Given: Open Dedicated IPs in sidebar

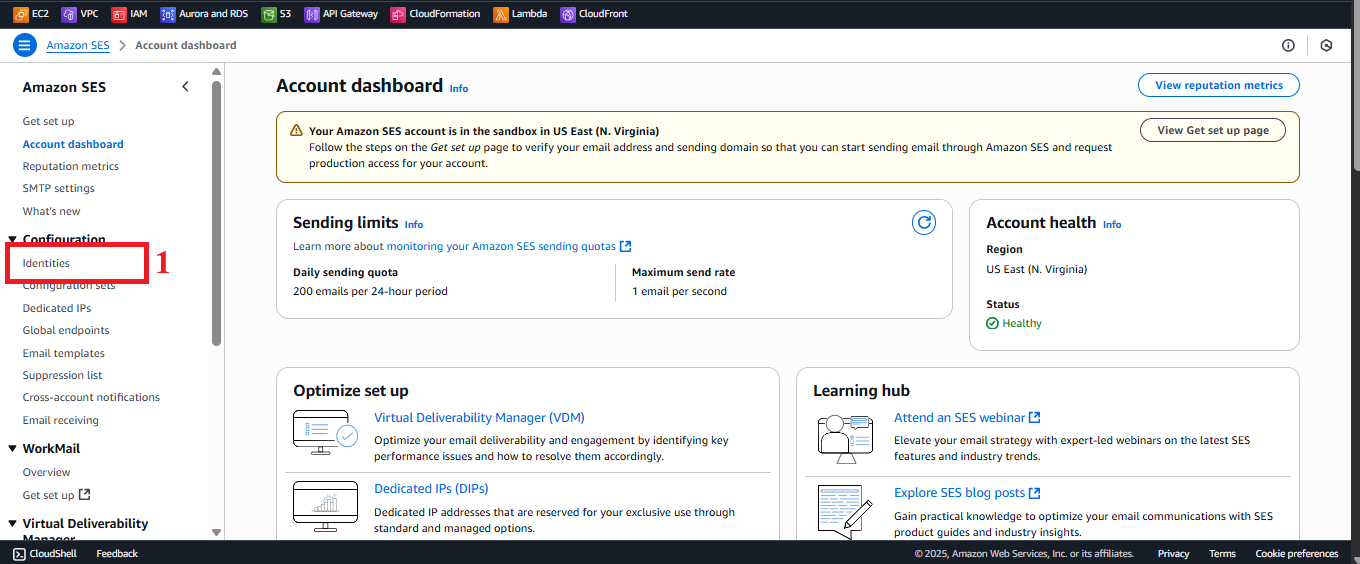Looking at the screenshot, I should [57, 308].
